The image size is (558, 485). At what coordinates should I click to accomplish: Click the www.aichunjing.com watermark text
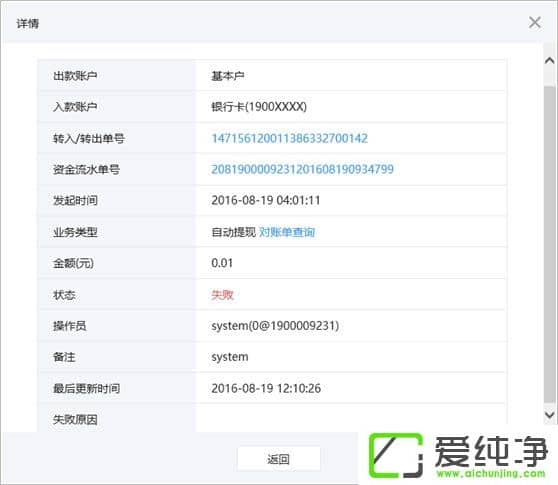click(491, 474)
